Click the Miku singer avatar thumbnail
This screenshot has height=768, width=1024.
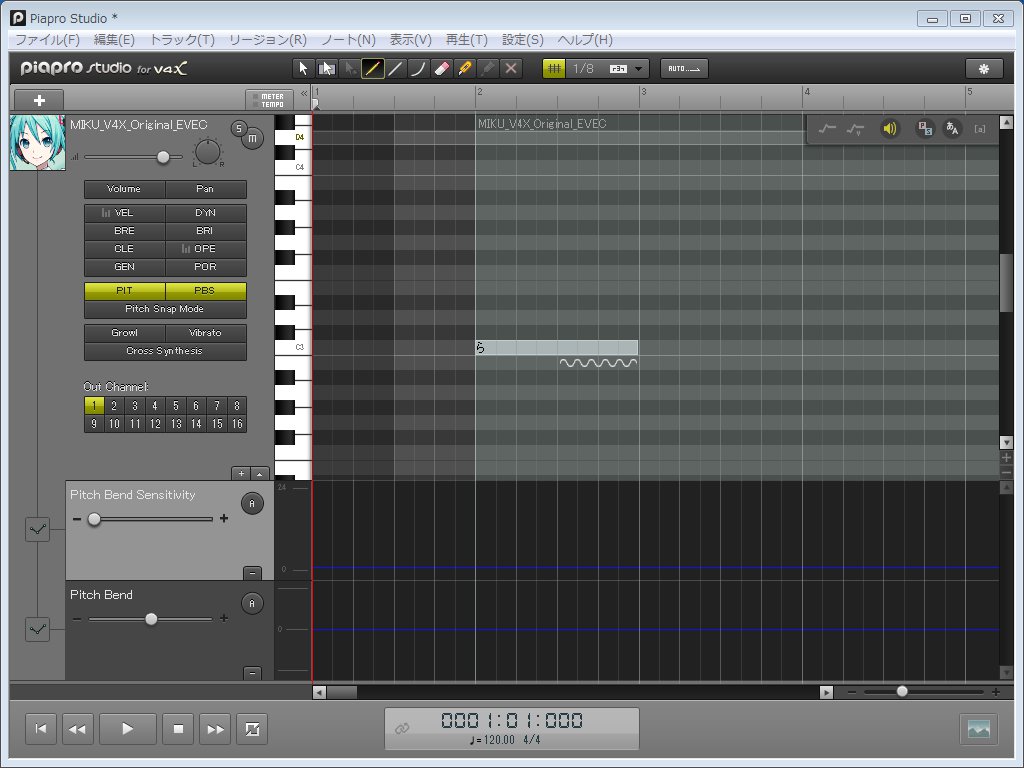pos(37,142)
